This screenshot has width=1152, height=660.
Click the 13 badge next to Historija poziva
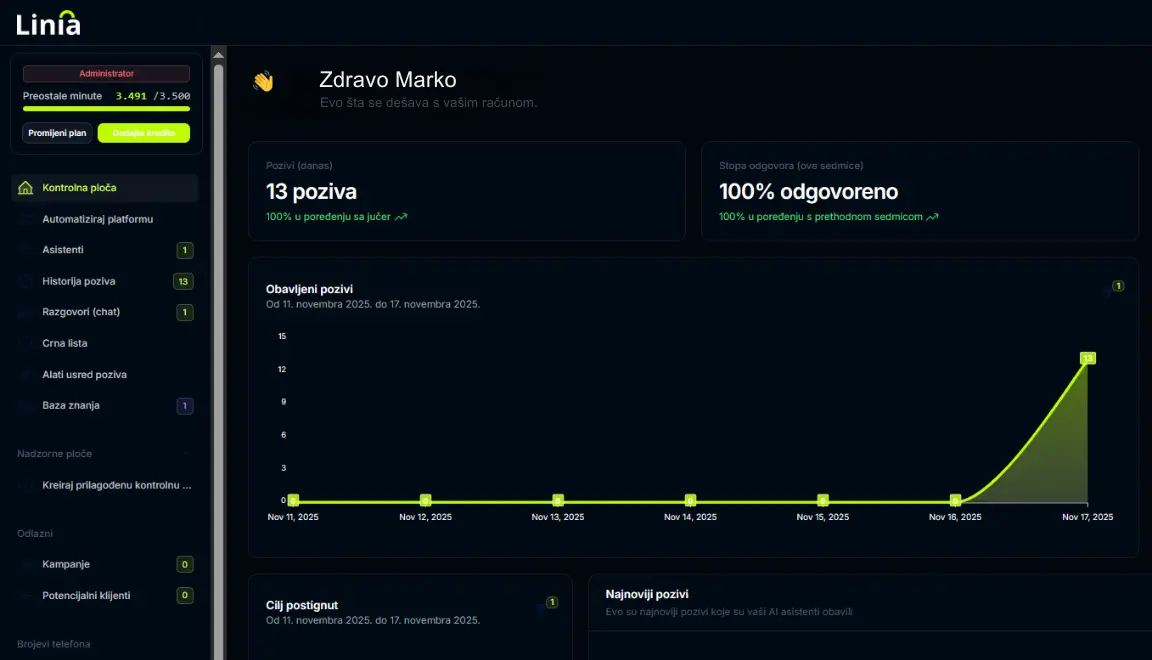tap(183, 282)
